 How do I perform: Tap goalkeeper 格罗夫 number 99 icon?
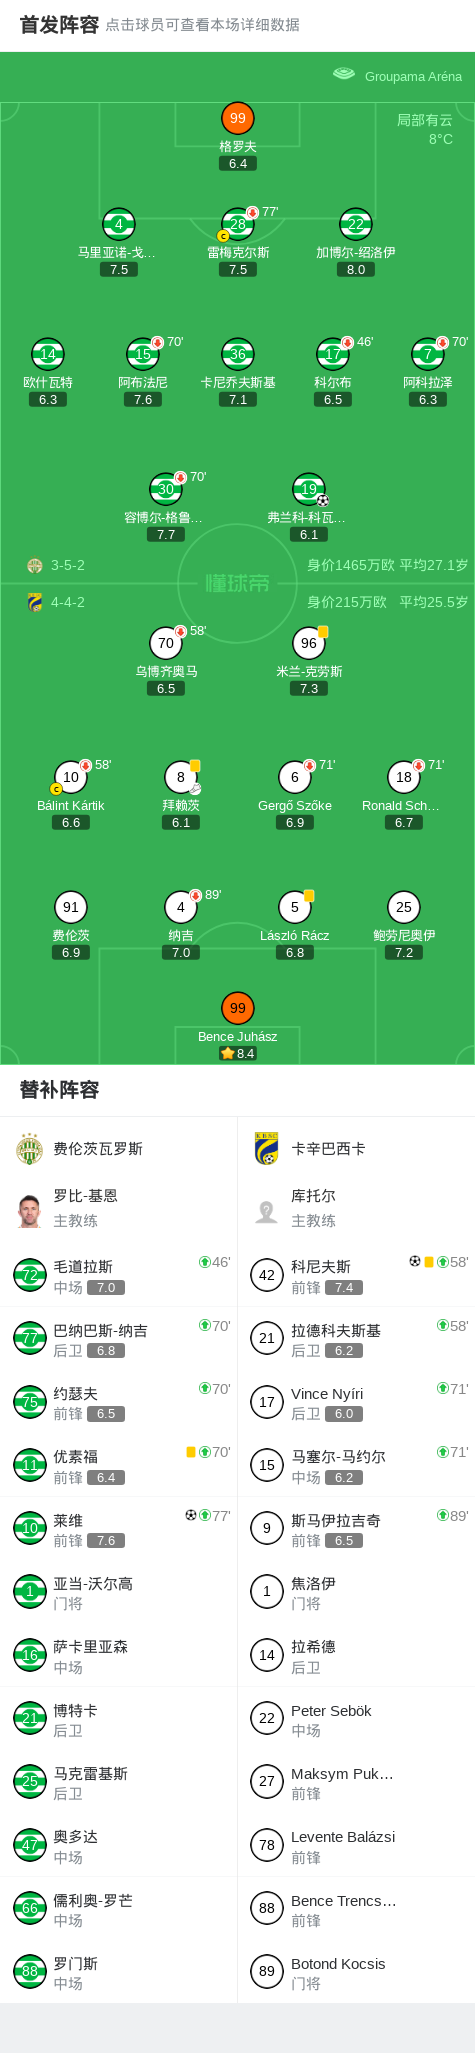tap(237, 118)
